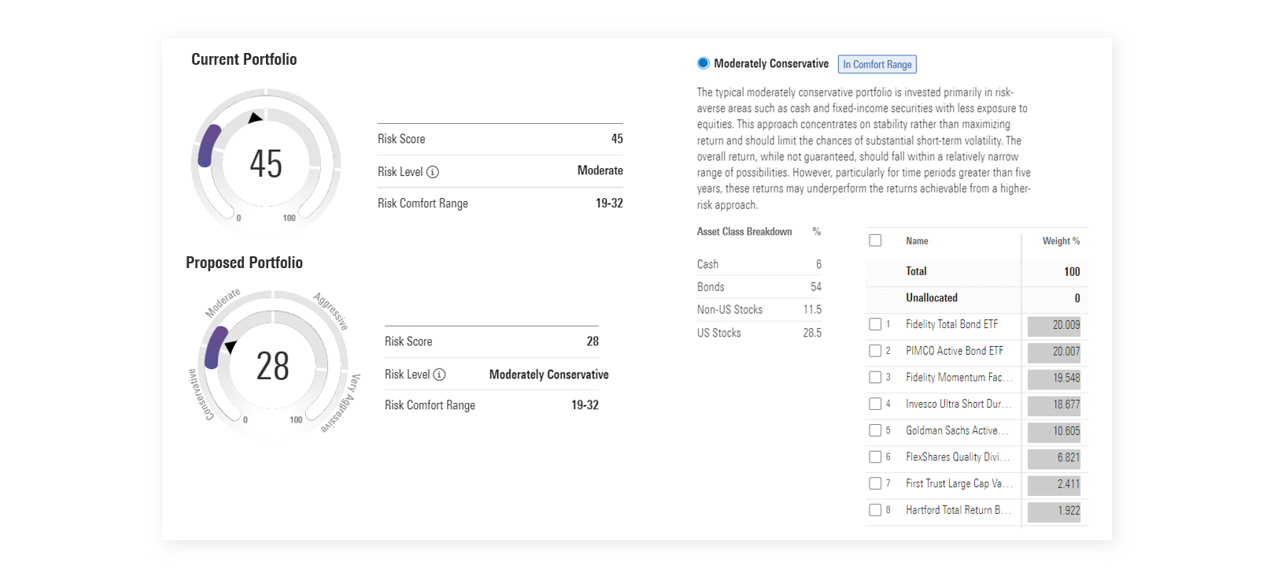Image resolution: width=1269 pixels, height=583 pixels.
Task: Click the purple comfort range arc on Proposed gauge
Action: pos(214,347)
